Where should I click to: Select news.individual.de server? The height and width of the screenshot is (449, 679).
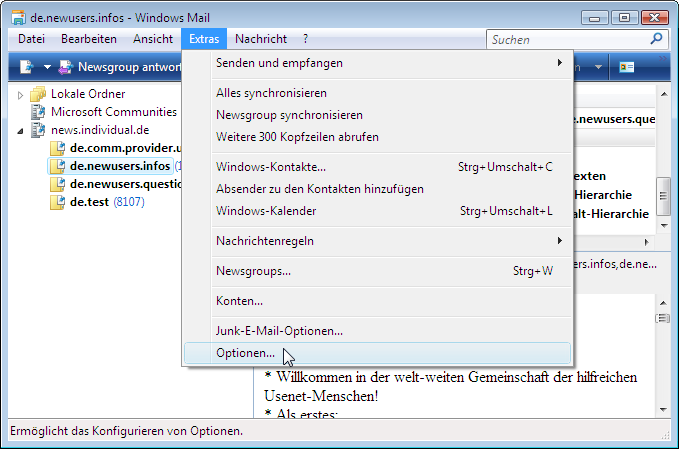click(100, 130)
